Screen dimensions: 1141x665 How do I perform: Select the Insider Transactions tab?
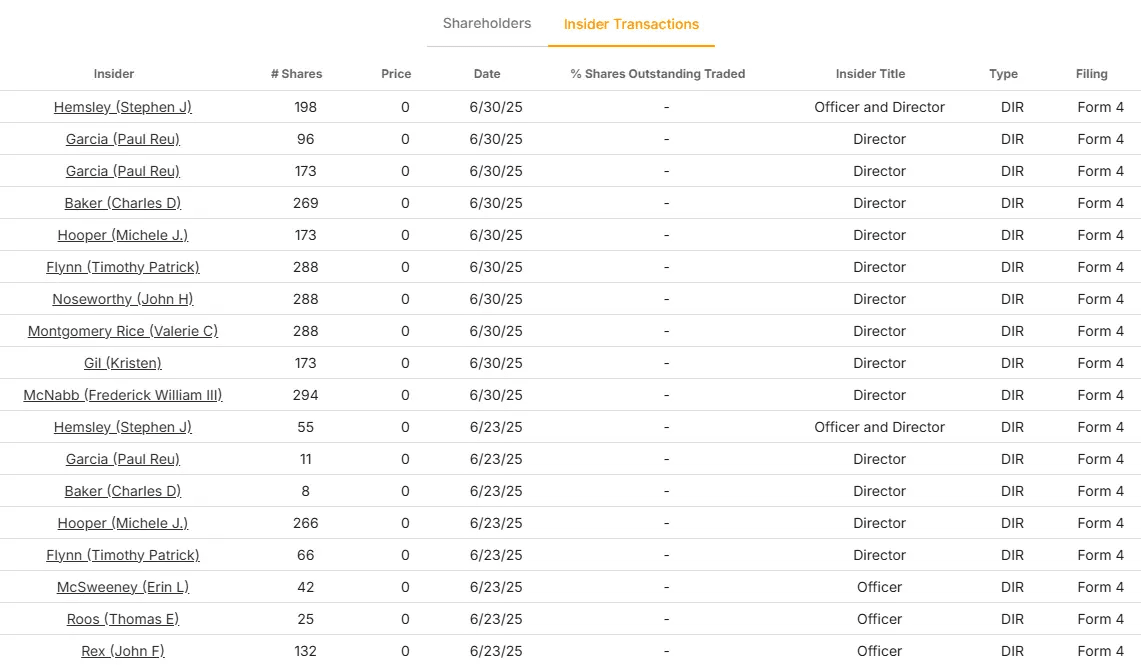click(x=631, y=24)
